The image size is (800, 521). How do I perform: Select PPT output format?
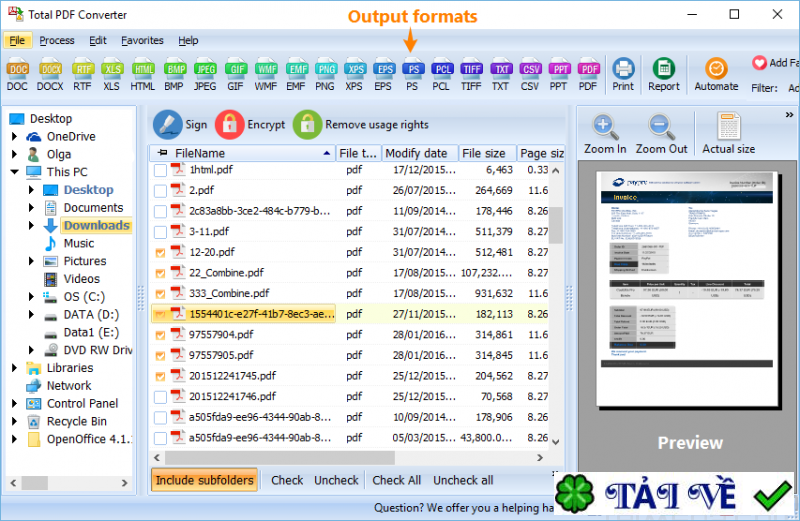[x=559, y=75]
